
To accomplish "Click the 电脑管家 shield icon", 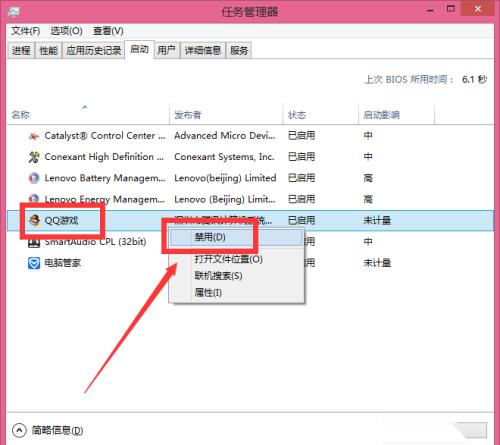I will [x=34, y=263].
